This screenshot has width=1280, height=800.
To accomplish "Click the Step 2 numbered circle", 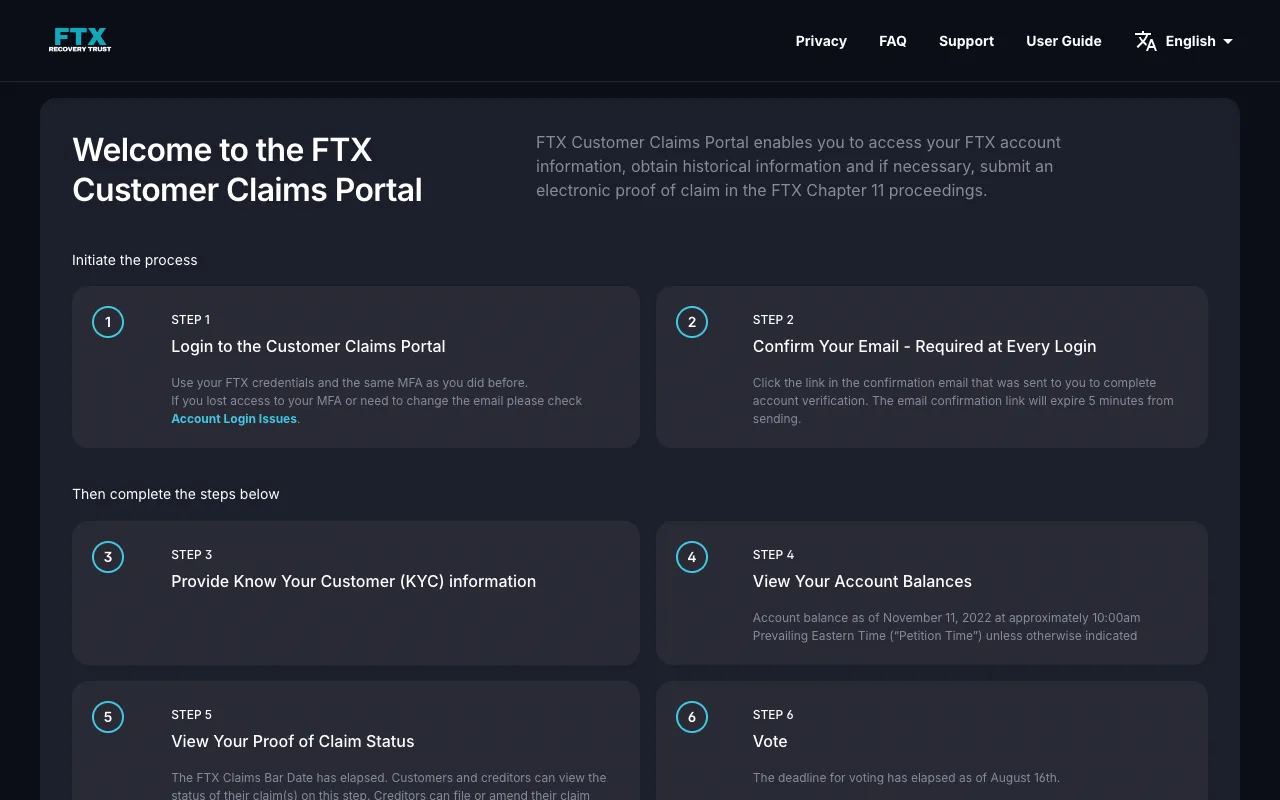I will click(x=691, y=322).
